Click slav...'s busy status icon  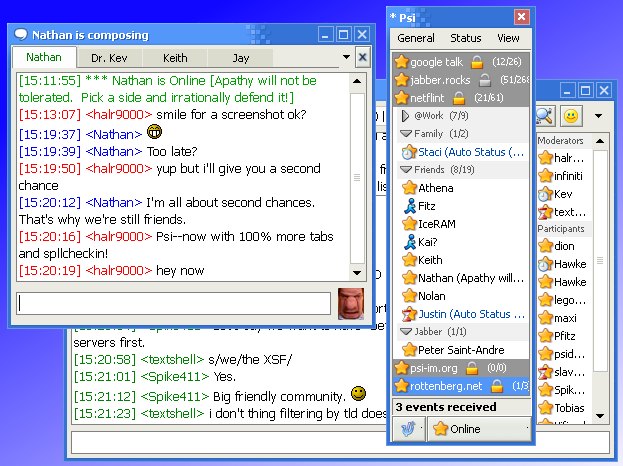pos(546,372)
